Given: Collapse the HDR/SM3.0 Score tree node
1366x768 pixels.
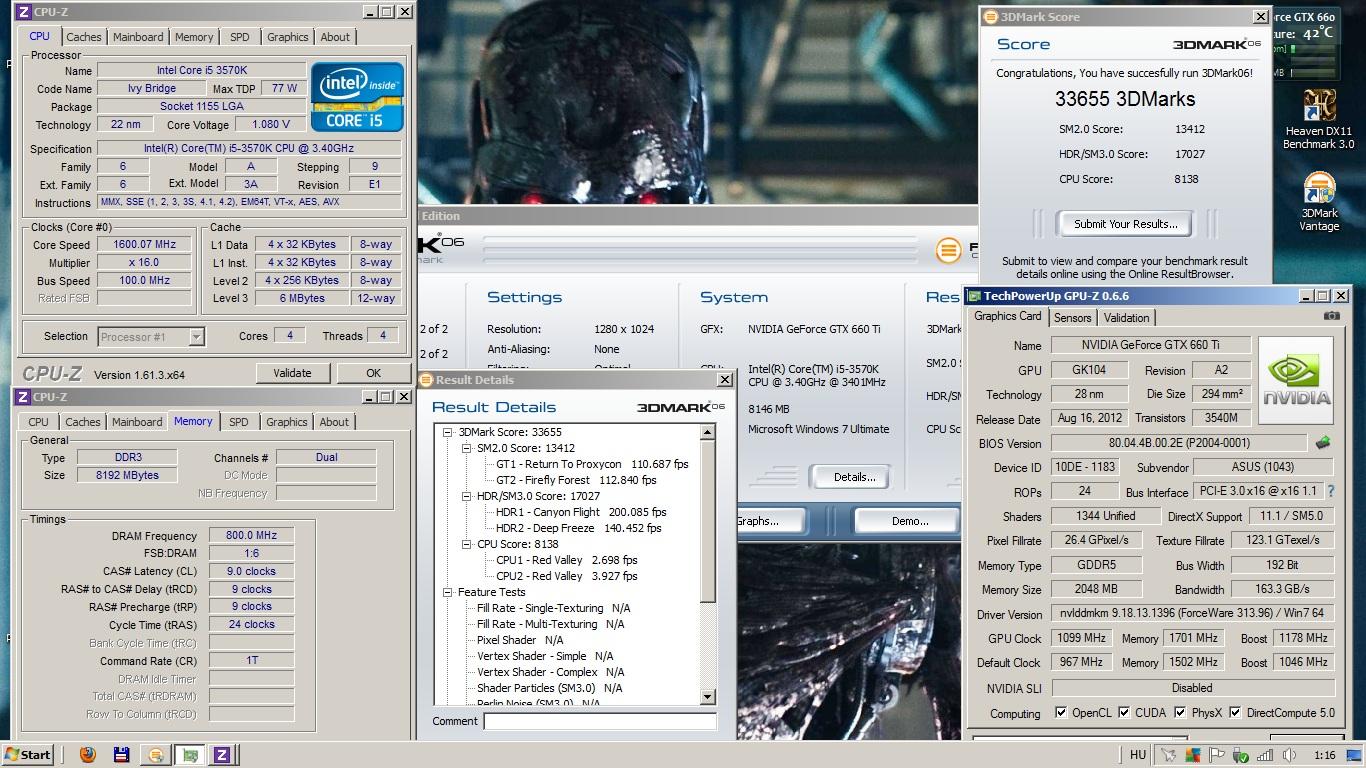Looking at the screenshot, I should 467,496.
